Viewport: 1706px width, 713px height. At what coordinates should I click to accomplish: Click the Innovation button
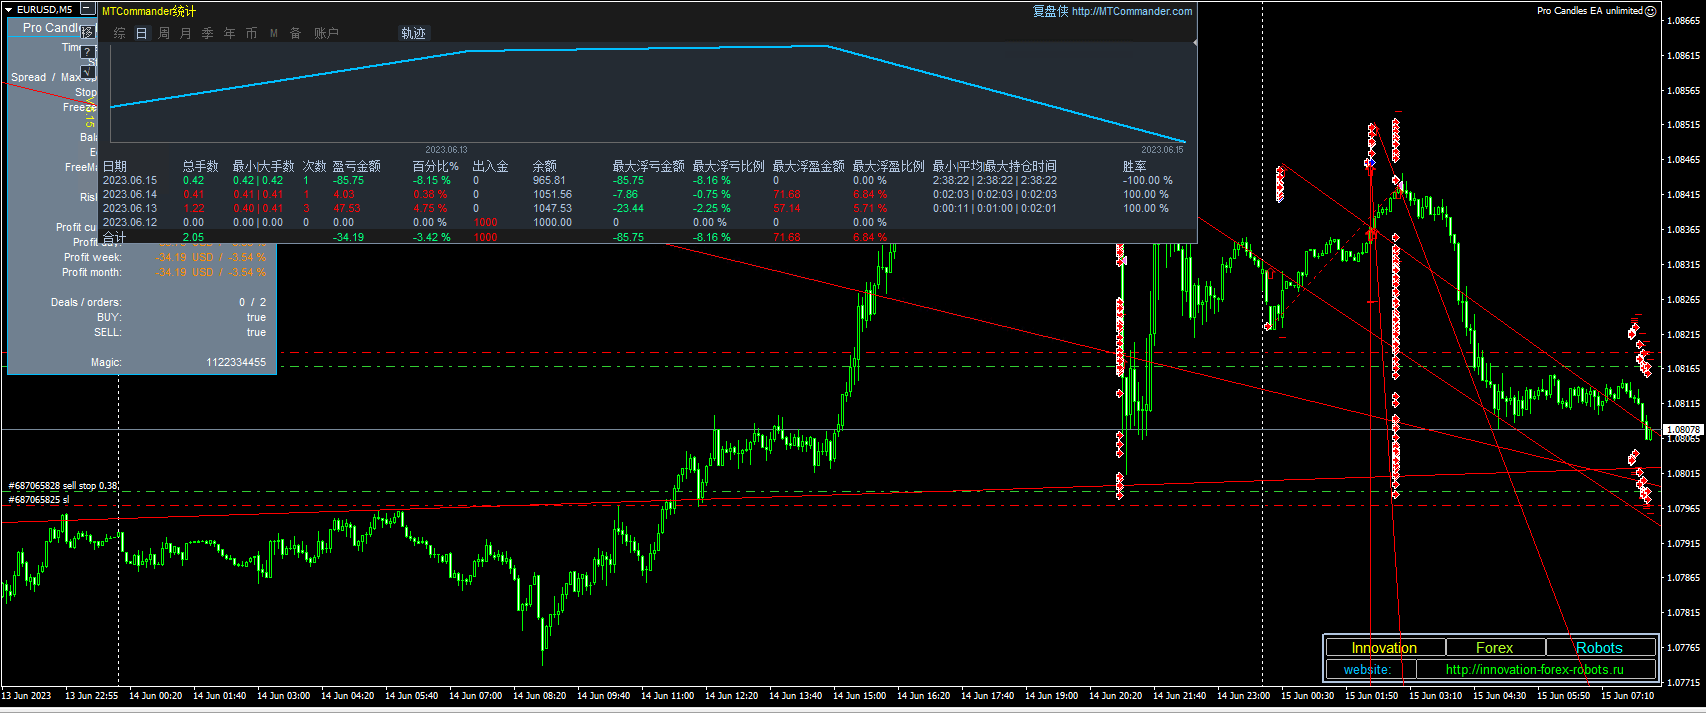click(1385, 648)
